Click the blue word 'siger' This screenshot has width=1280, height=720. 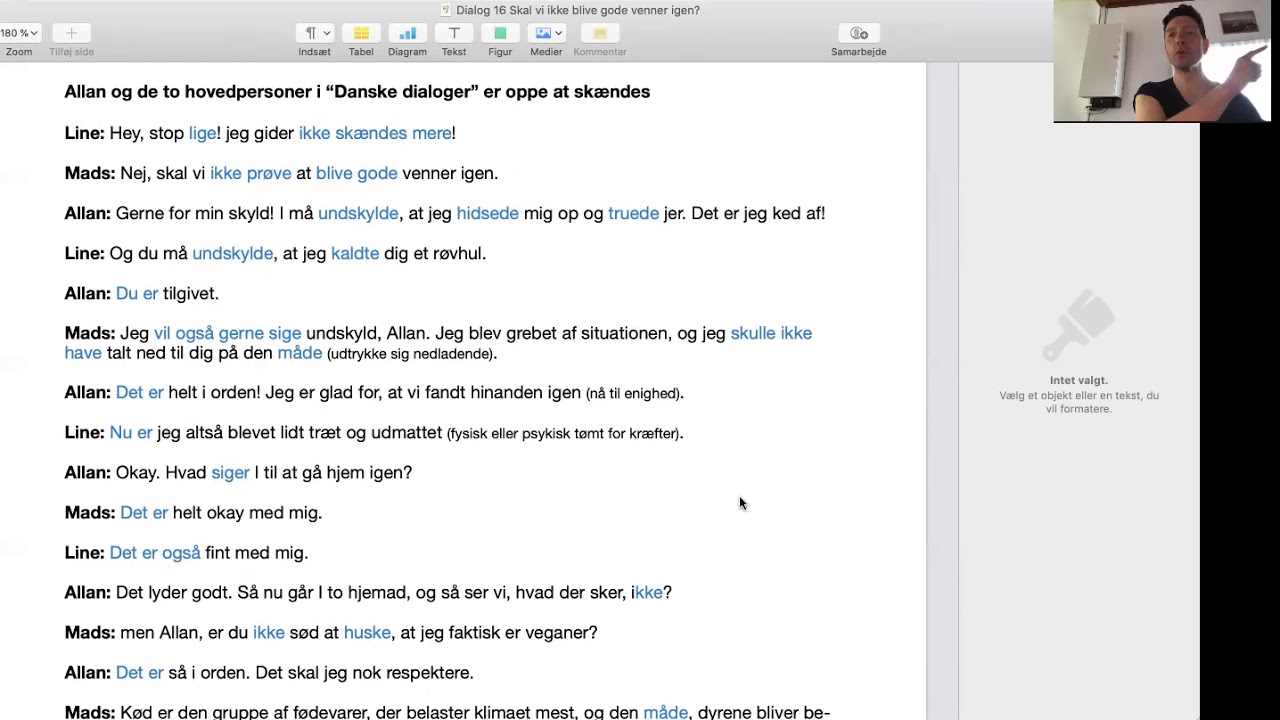tap(230, 473)
